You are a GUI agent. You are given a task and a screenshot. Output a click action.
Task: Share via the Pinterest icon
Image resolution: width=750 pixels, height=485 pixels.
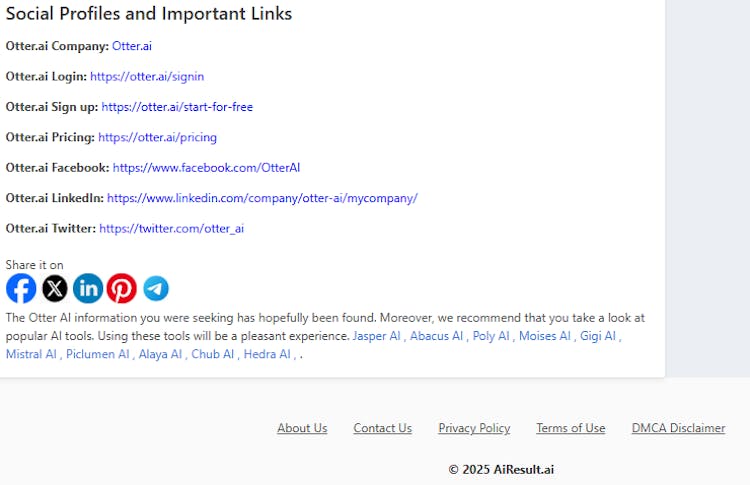(121, 288)
